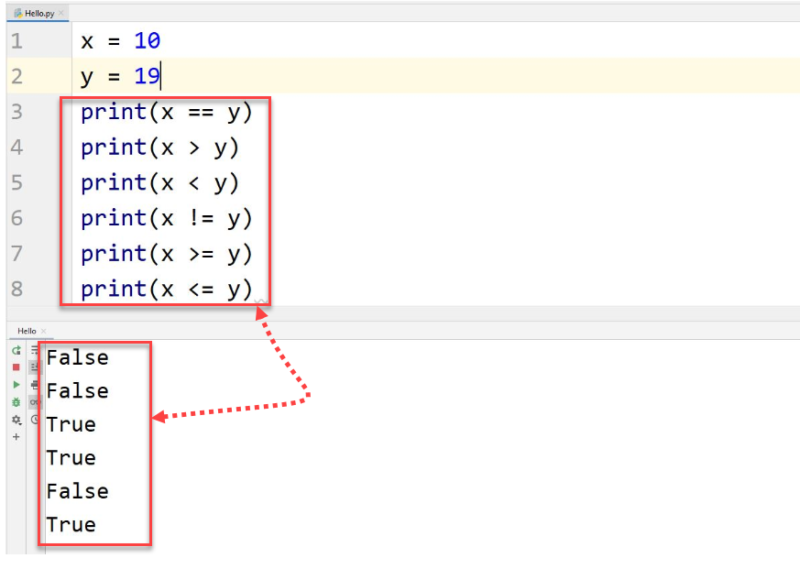Click the "print(x >= y)" line
This screenshot has height=569, width=800.
166,254
